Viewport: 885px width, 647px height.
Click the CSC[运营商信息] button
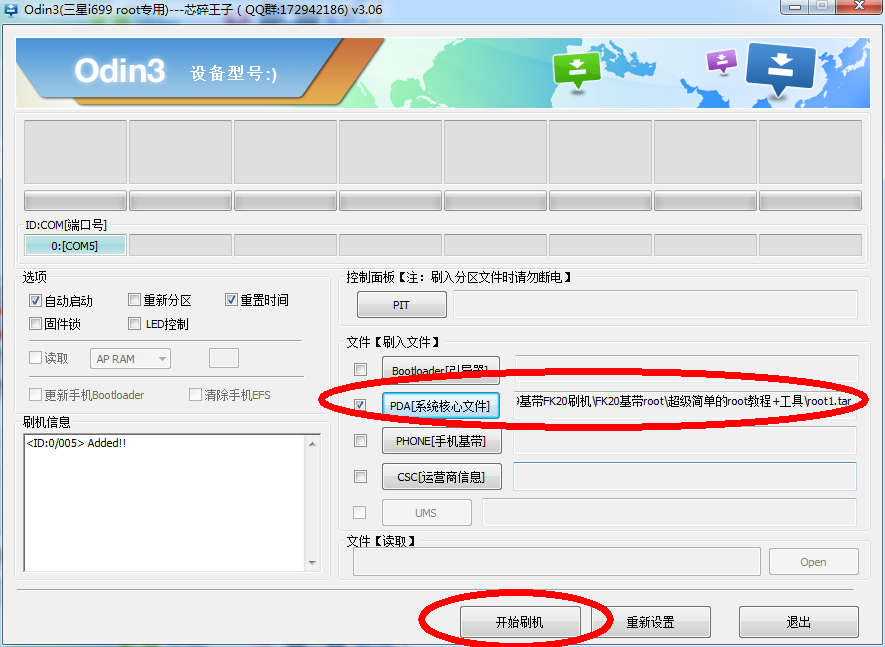(x=441, y=476)
